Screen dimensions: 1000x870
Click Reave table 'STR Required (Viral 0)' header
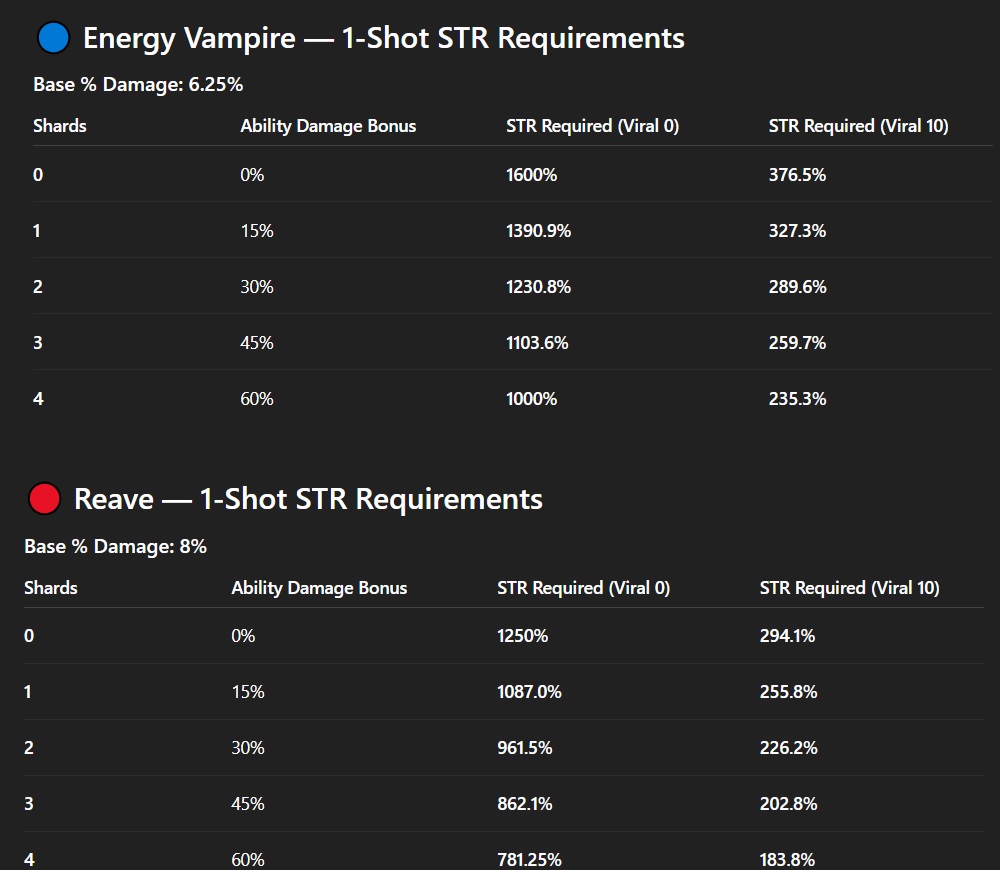pyautogui.click(x=584, y=588)
